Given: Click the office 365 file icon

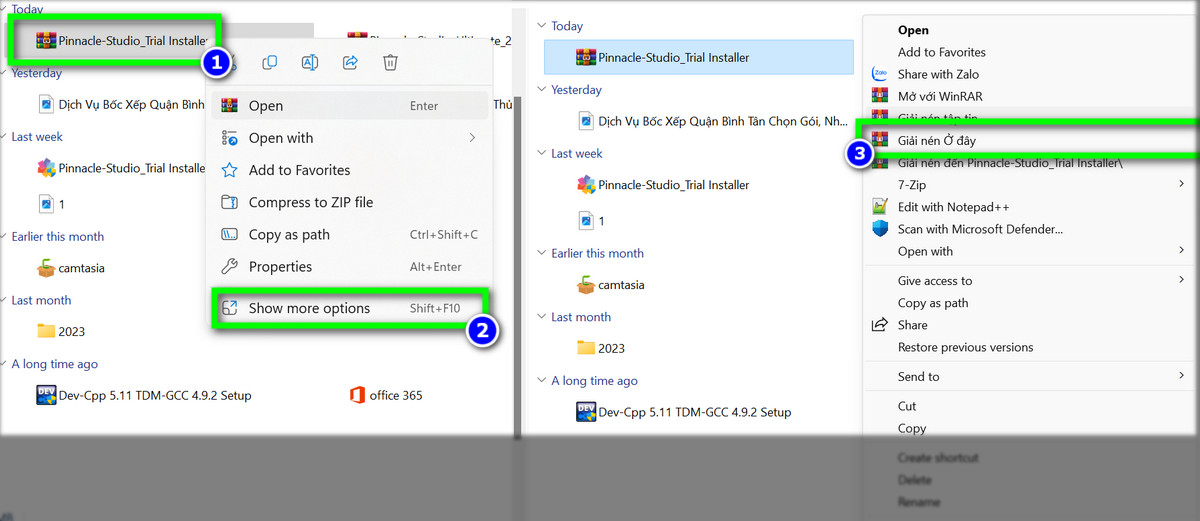Looking at the screenshot, I should [x=357, y=395].
